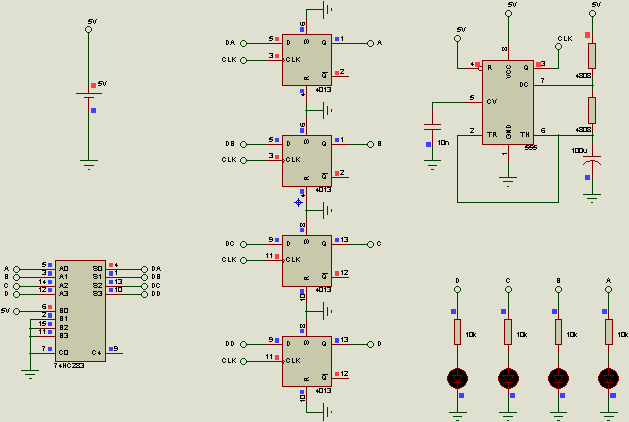
Task: Click the 5V terminal feeding the 555 R pin
Action: (457, 39)
